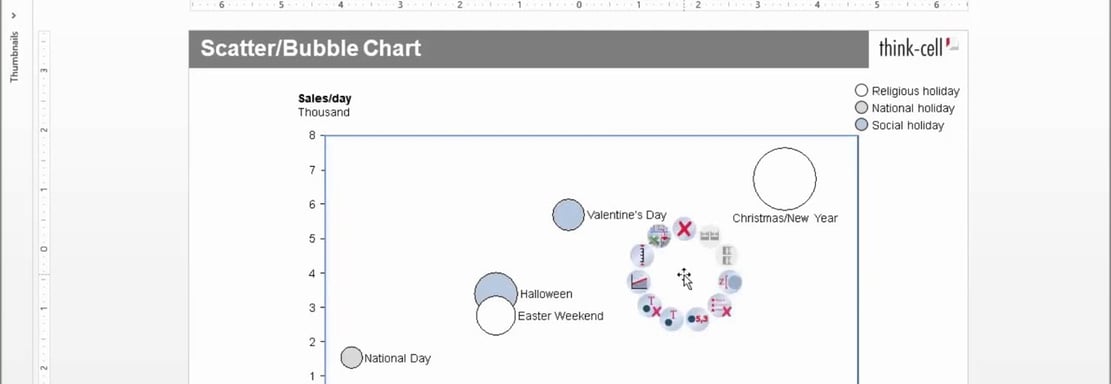The height and width of the screenshot is (384, 1111).
Task: Remove labels with T and X icon
Action: coord(650,306)
